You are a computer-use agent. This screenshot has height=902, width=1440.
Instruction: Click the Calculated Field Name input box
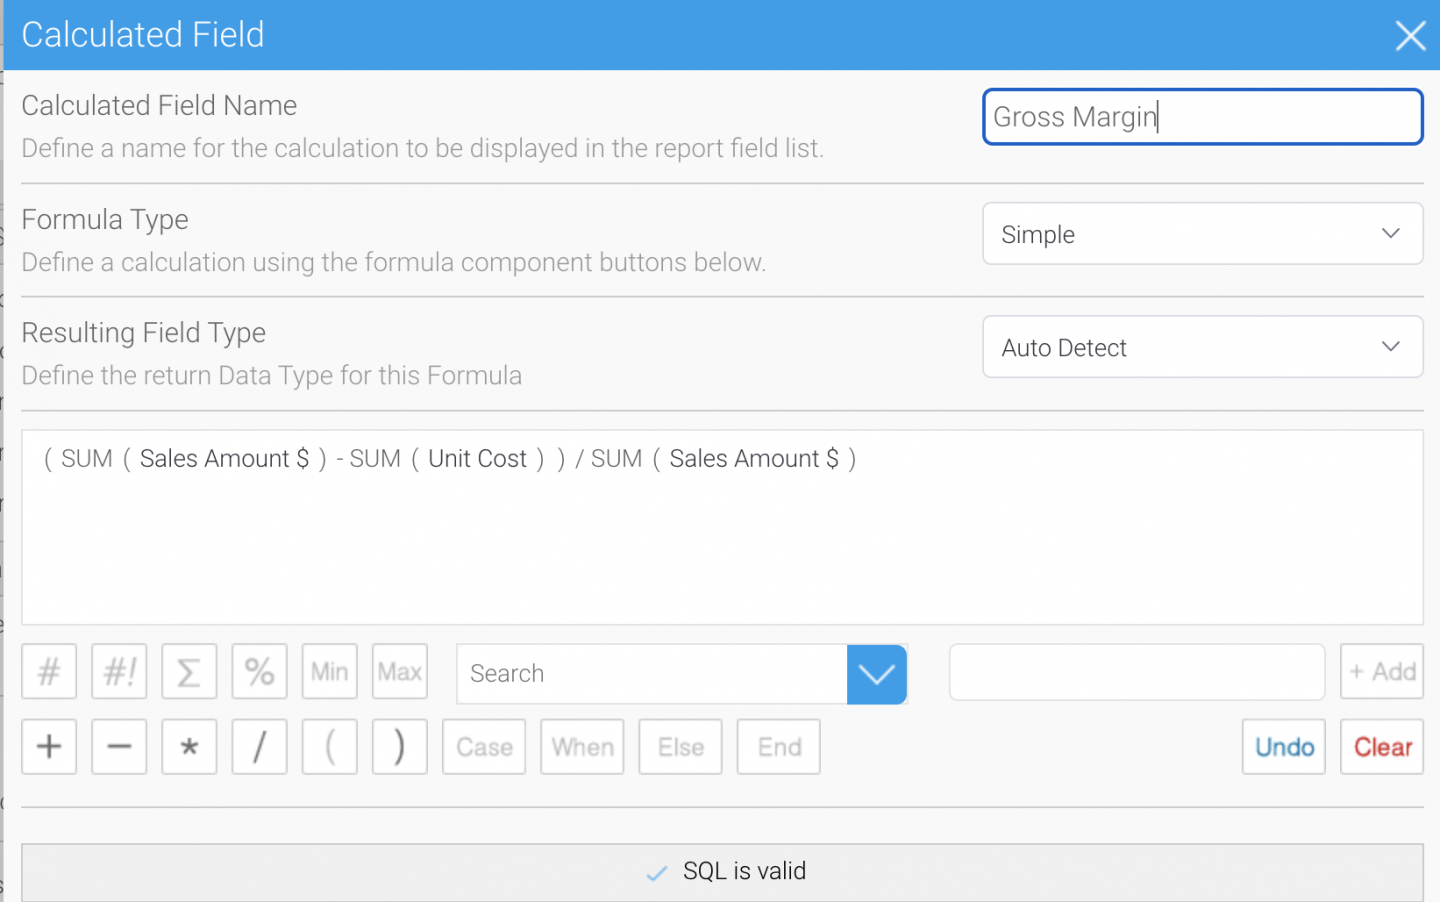point(1202,117)
